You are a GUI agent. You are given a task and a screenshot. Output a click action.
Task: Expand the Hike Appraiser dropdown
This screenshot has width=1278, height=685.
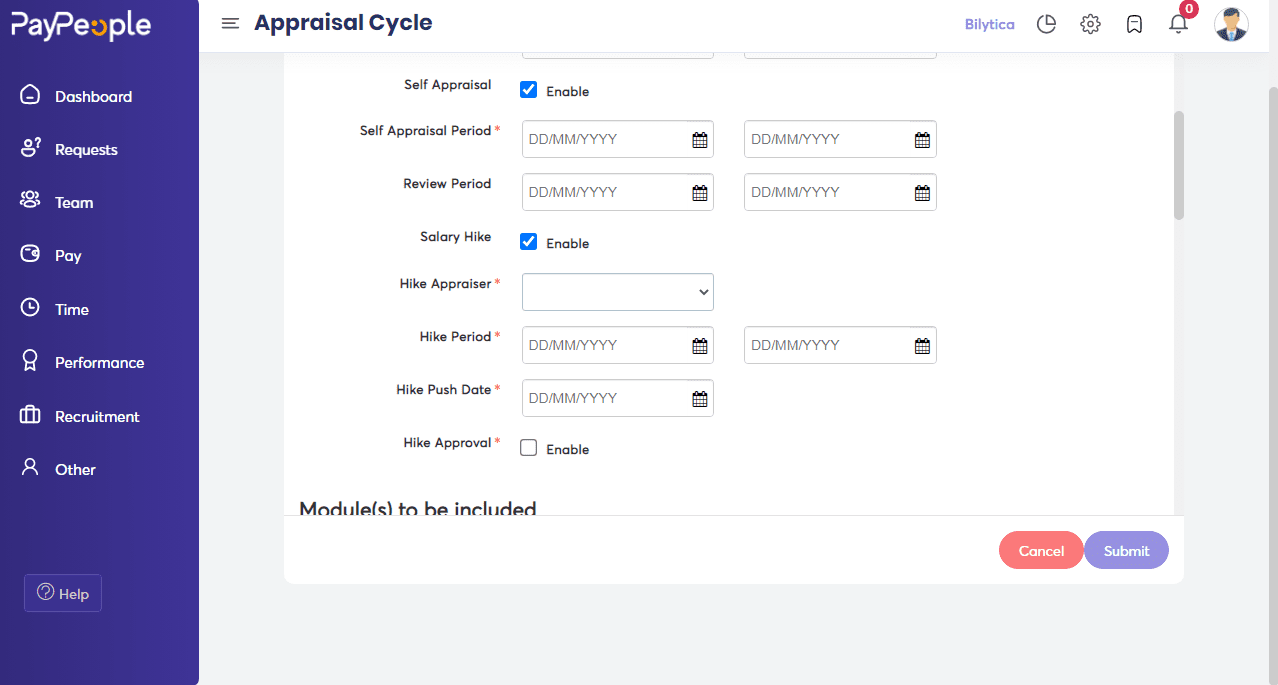coord(618,292)
